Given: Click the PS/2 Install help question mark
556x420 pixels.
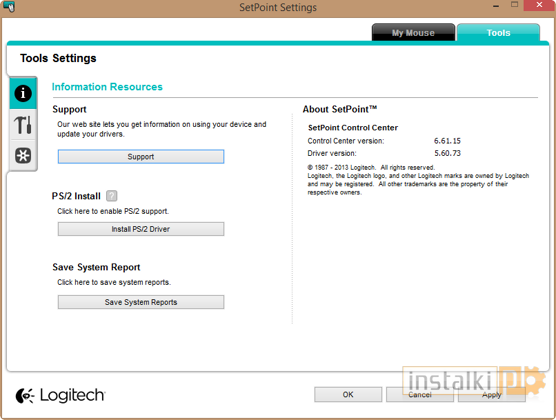Looking at the screenshot, I should click(112, 196).
